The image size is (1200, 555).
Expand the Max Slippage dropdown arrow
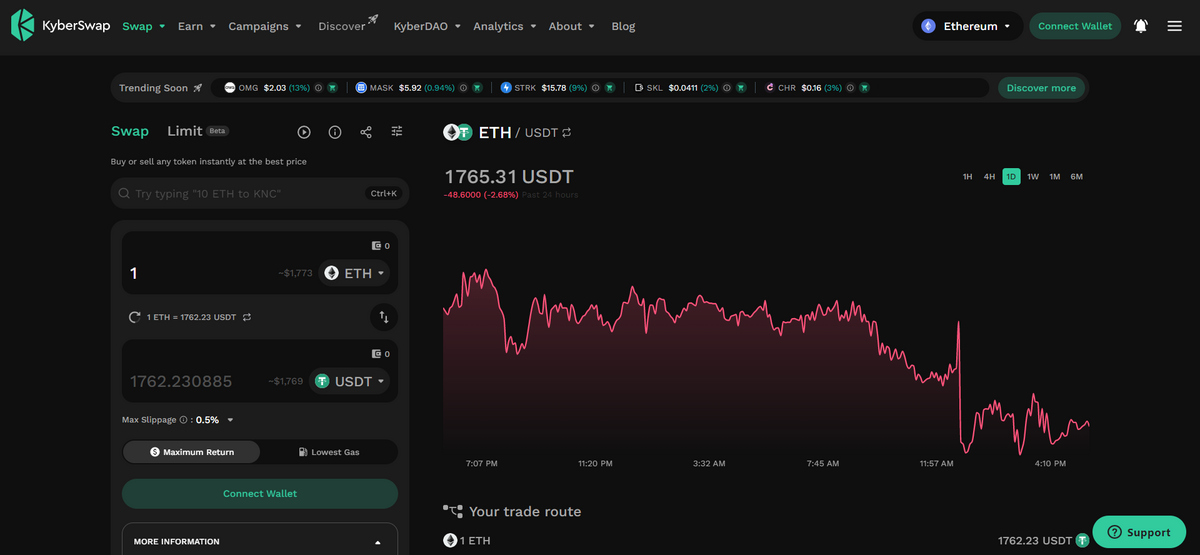pyautogui.click(x=230, y=420)
